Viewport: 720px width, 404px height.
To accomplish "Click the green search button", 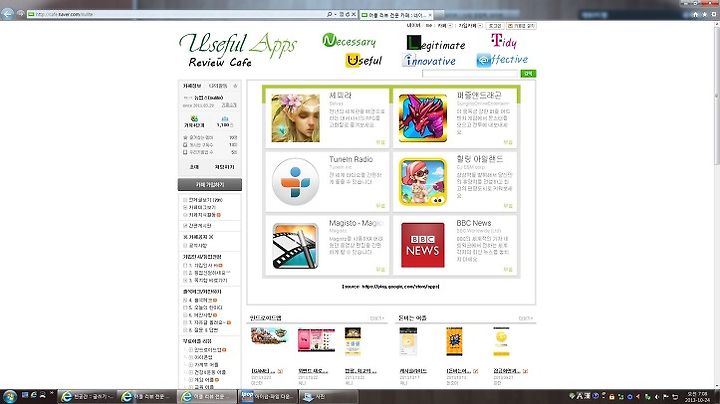I will point(528,73).
